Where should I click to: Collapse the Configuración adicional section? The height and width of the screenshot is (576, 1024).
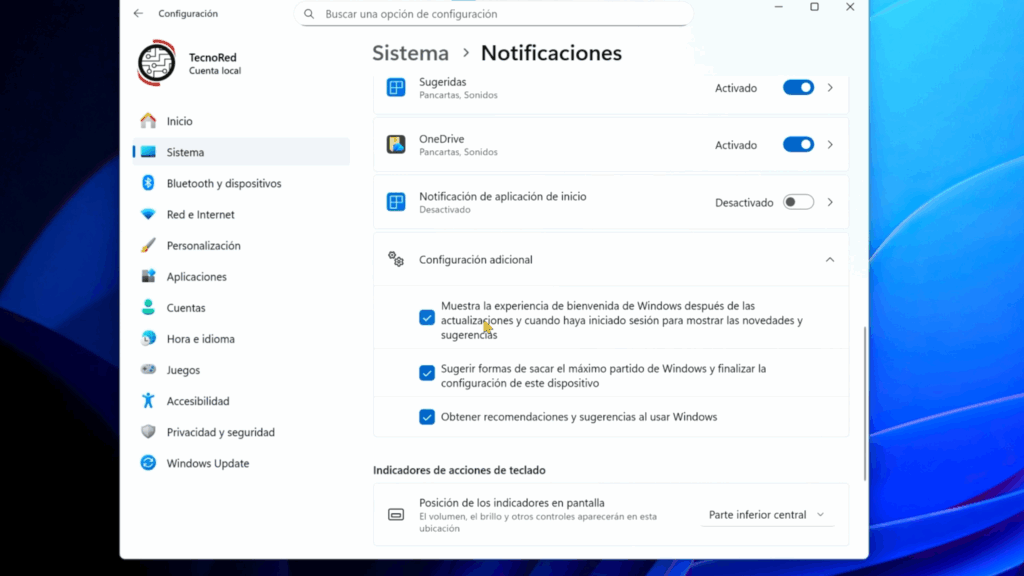(829, 259)
